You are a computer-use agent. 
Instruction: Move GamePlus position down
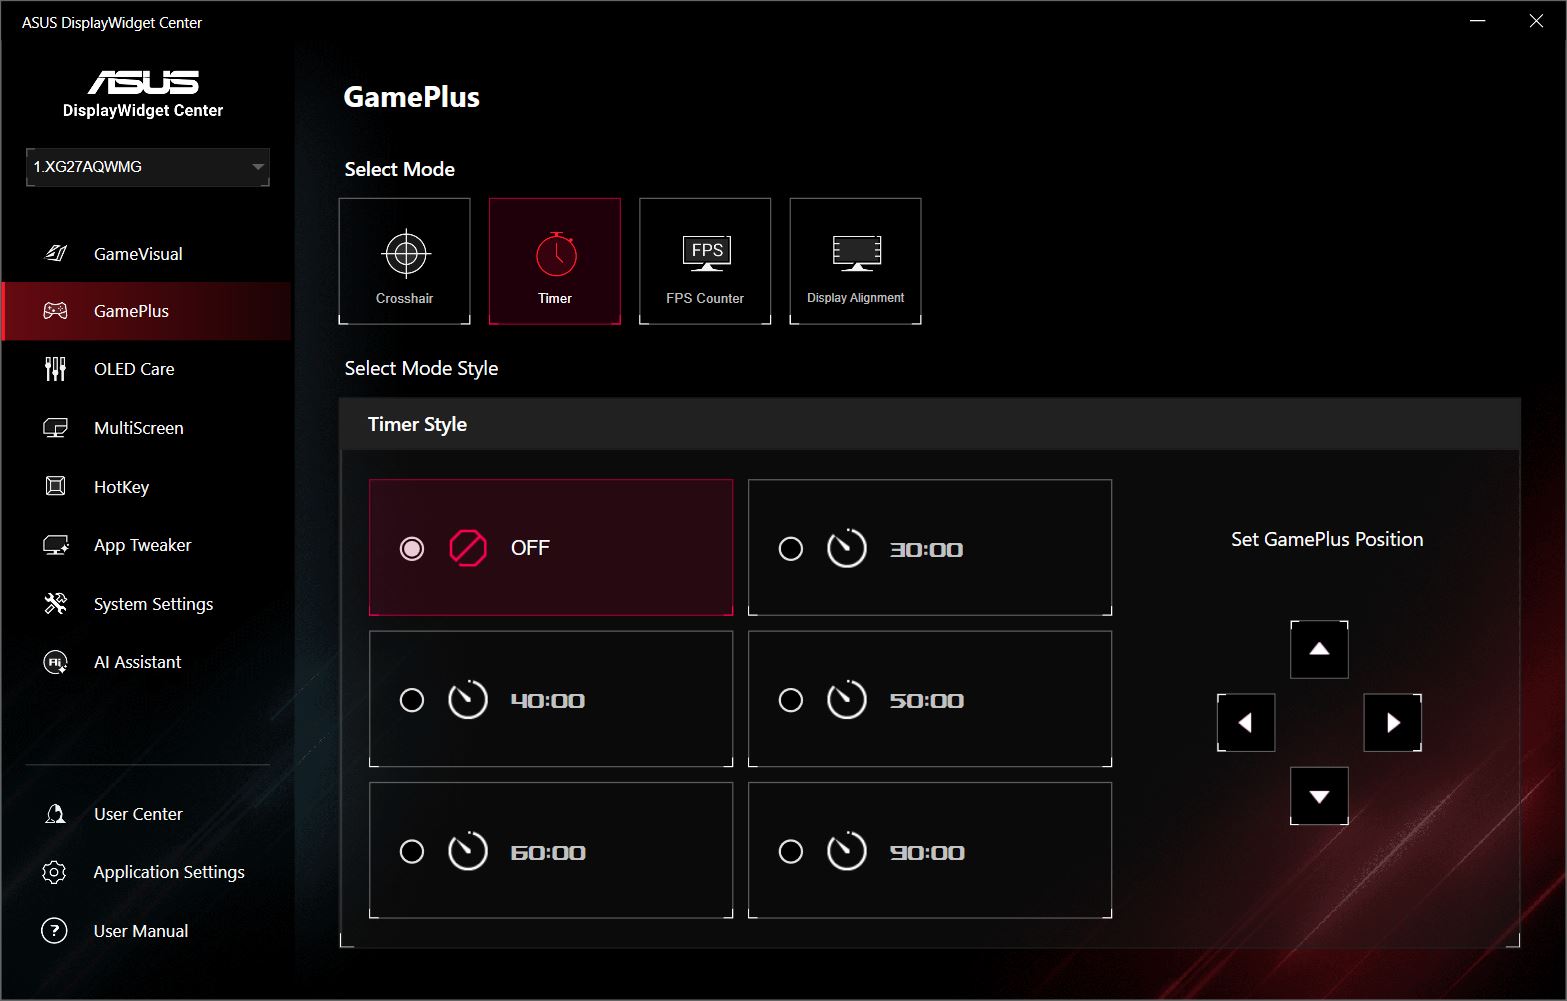[1319, 796]
